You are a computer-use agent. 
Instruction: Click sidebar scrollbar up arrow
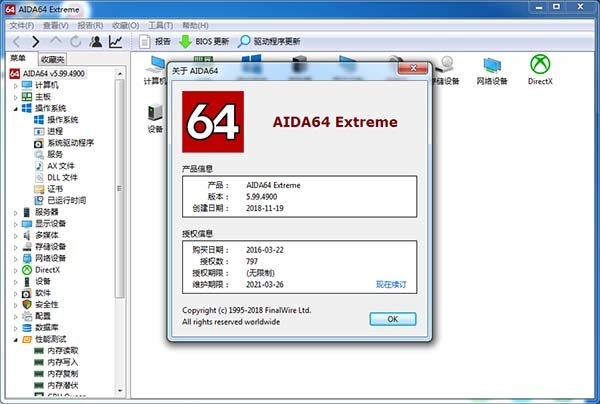[x=120, y=73]
